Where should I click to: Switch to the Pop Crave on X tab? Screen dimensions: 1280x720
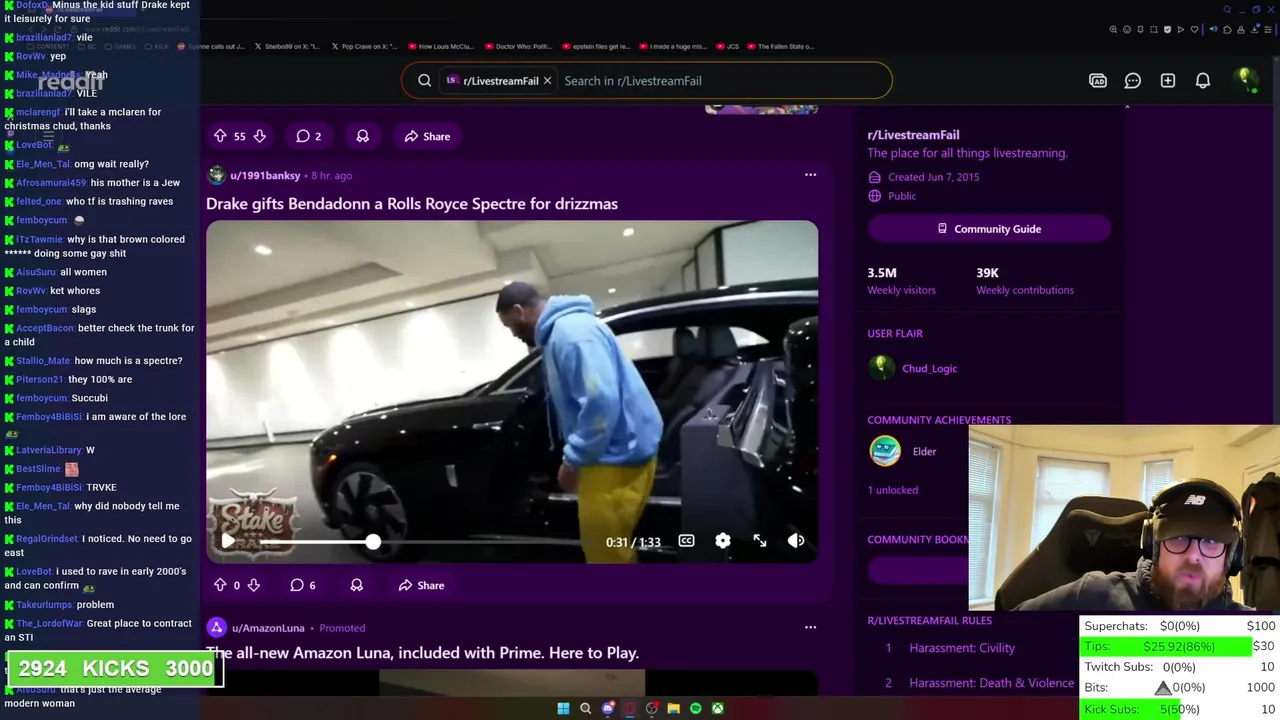click(x=364, y=46)
